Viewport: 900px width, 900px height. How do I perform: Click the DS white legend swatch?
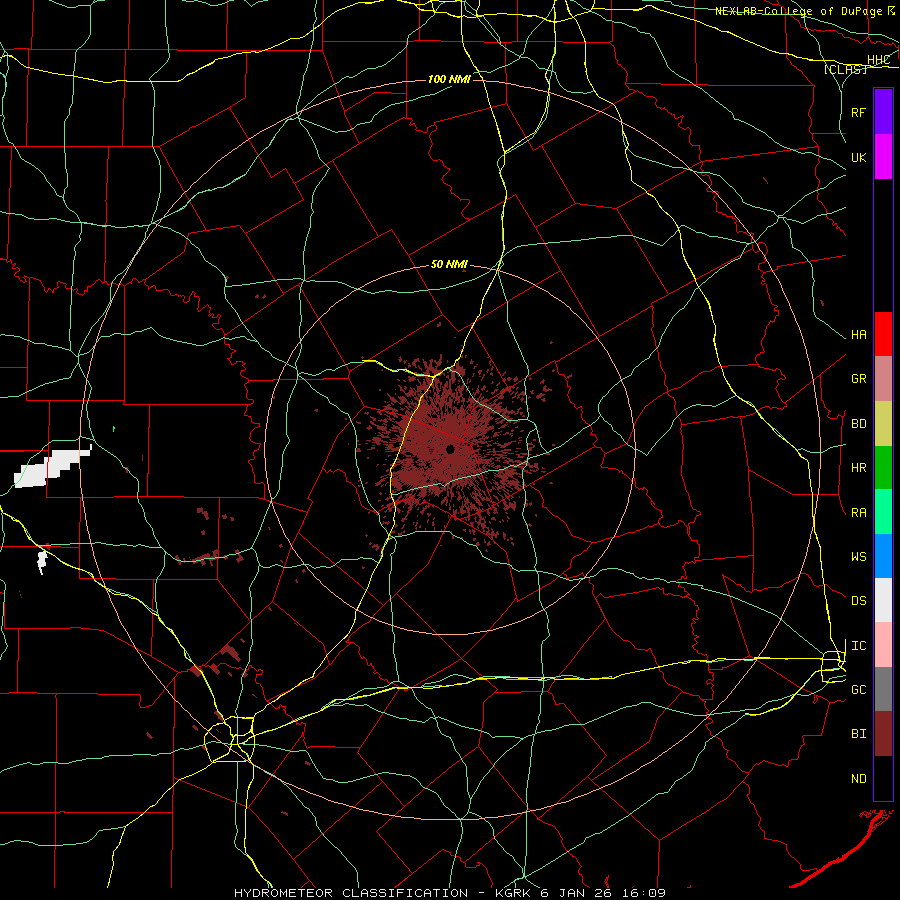[x=883, y=600]
